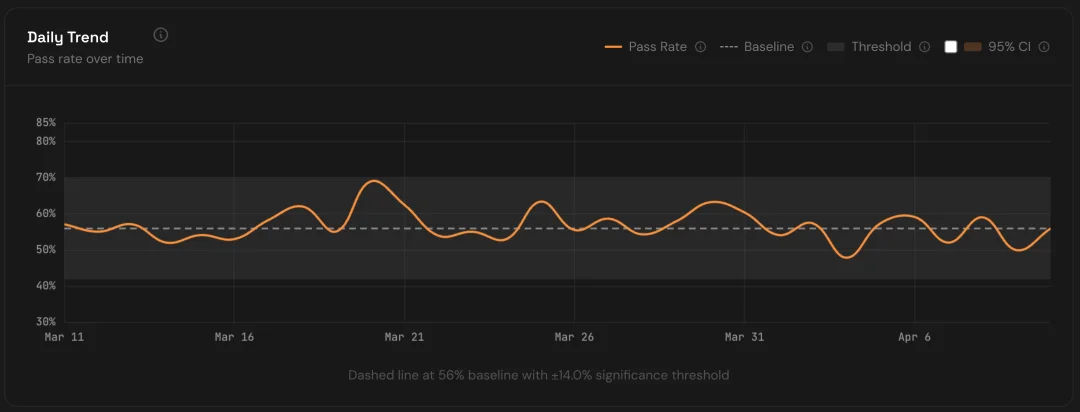This screenshot has width=1080, height=412.
Task: Click the 95% CI info icon
Action: (x=1044, y=47)
